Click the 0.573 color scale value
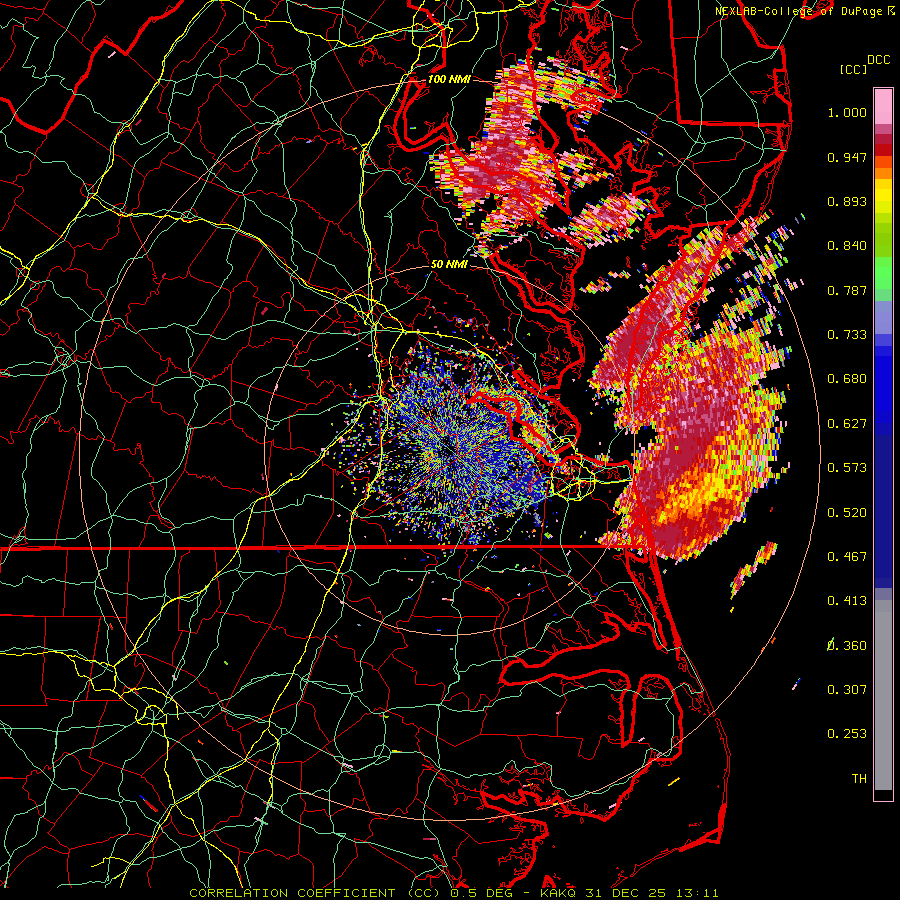The image size is (900, 900). tap(847, 468)
